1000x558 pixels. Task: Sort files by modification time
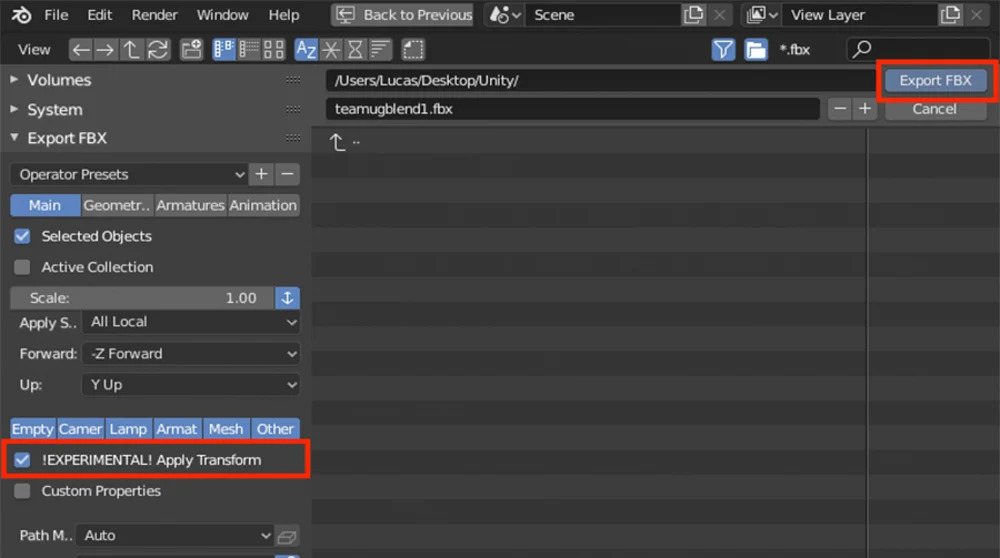(355, 50)
